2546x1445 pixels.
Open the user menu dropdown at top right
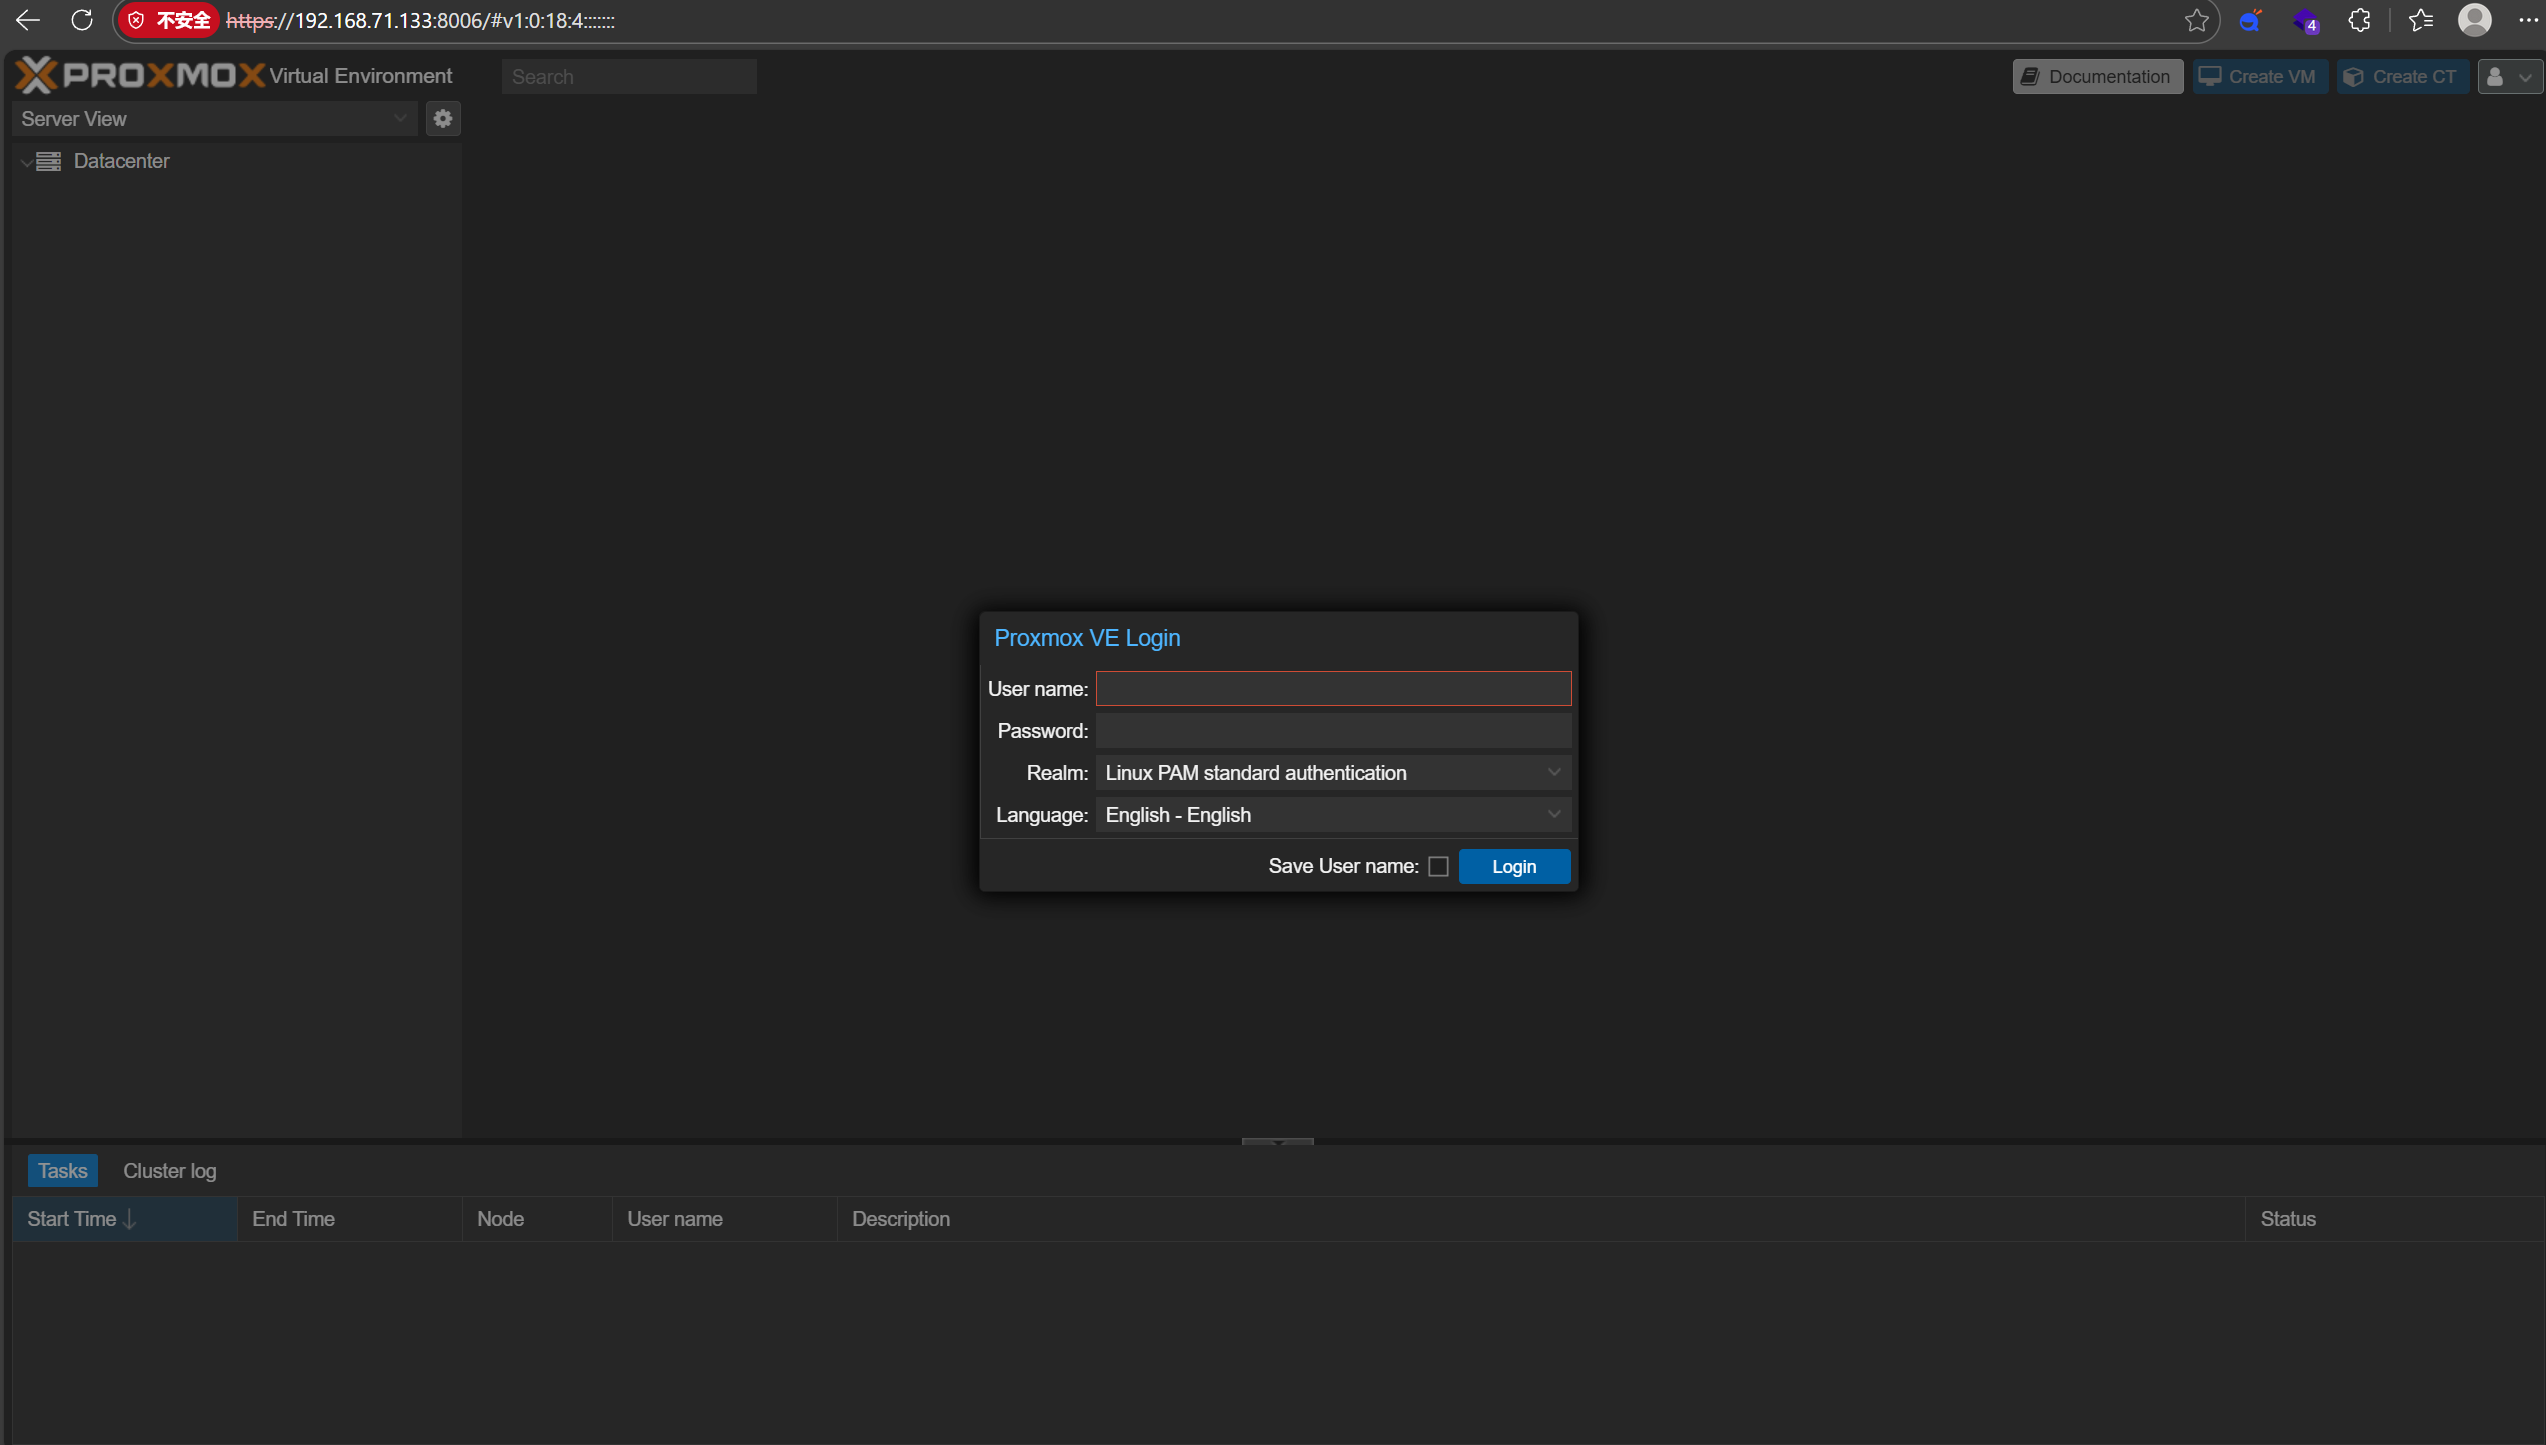click(x=2509, y=77)
